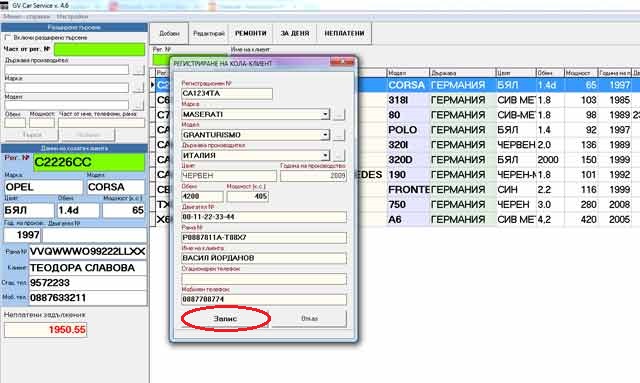This screenshot has height=383, width=640.
Task: Click the green Част от рег. № search field
Action: point(100,49)
